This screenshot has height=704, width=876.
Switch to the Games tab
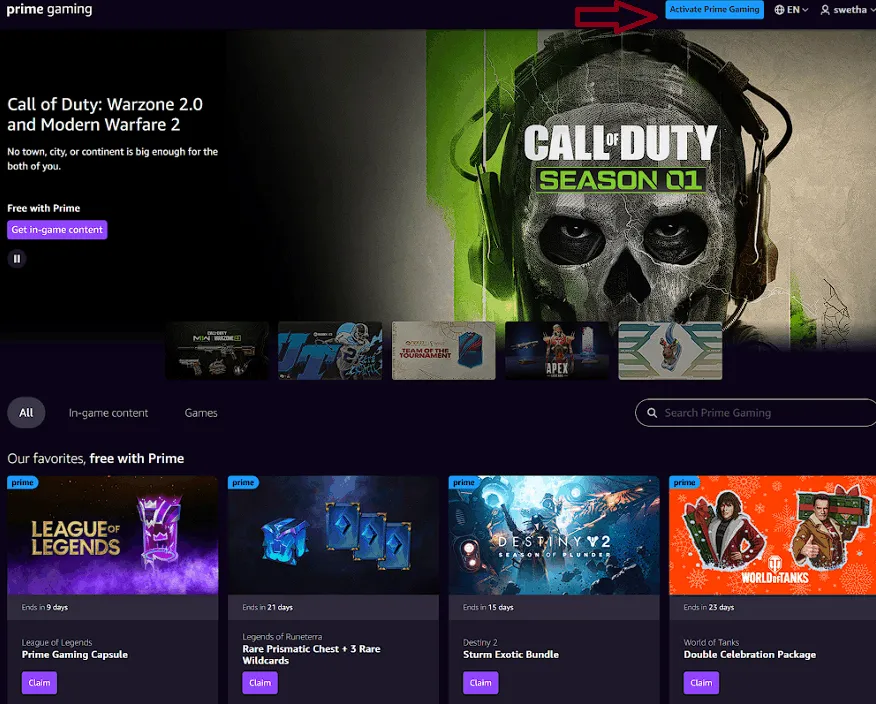click(x=201, y=413)
